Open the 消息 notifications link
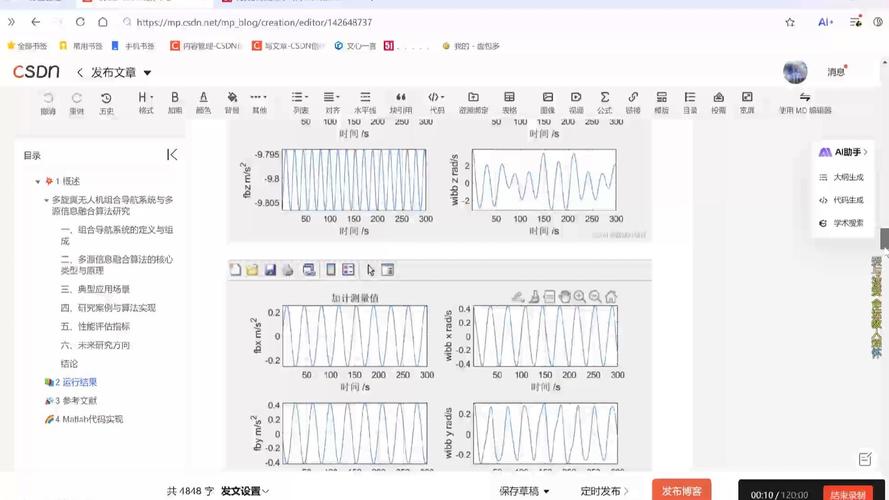 click(x=836, y=72)
